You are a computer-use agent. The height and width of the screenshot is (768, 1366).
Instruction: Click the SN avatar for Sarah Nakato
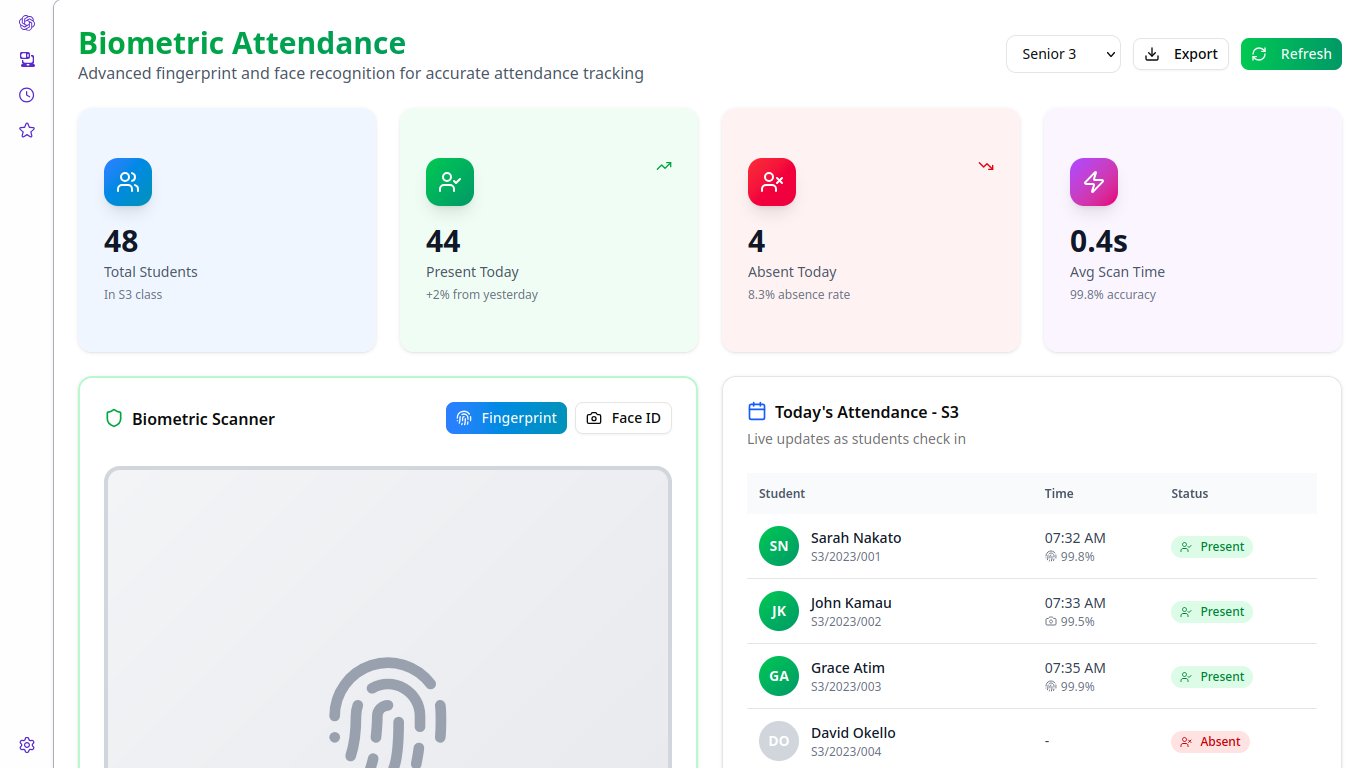pyautogui.click(x=779, y=546)
